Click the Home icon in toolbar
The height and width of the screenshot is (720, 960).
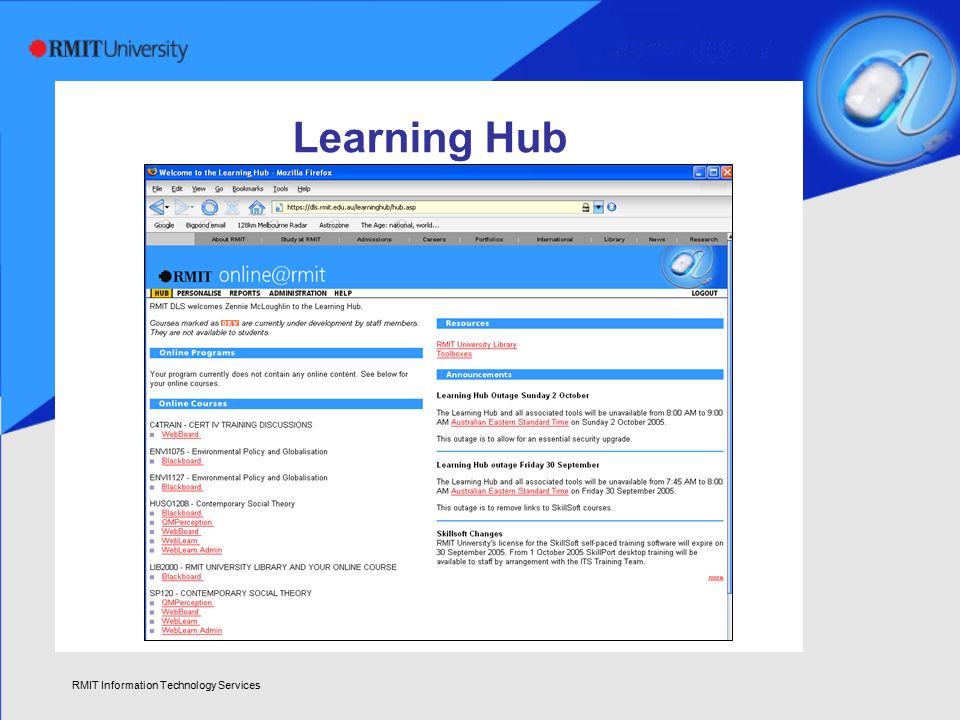[257, 207]
